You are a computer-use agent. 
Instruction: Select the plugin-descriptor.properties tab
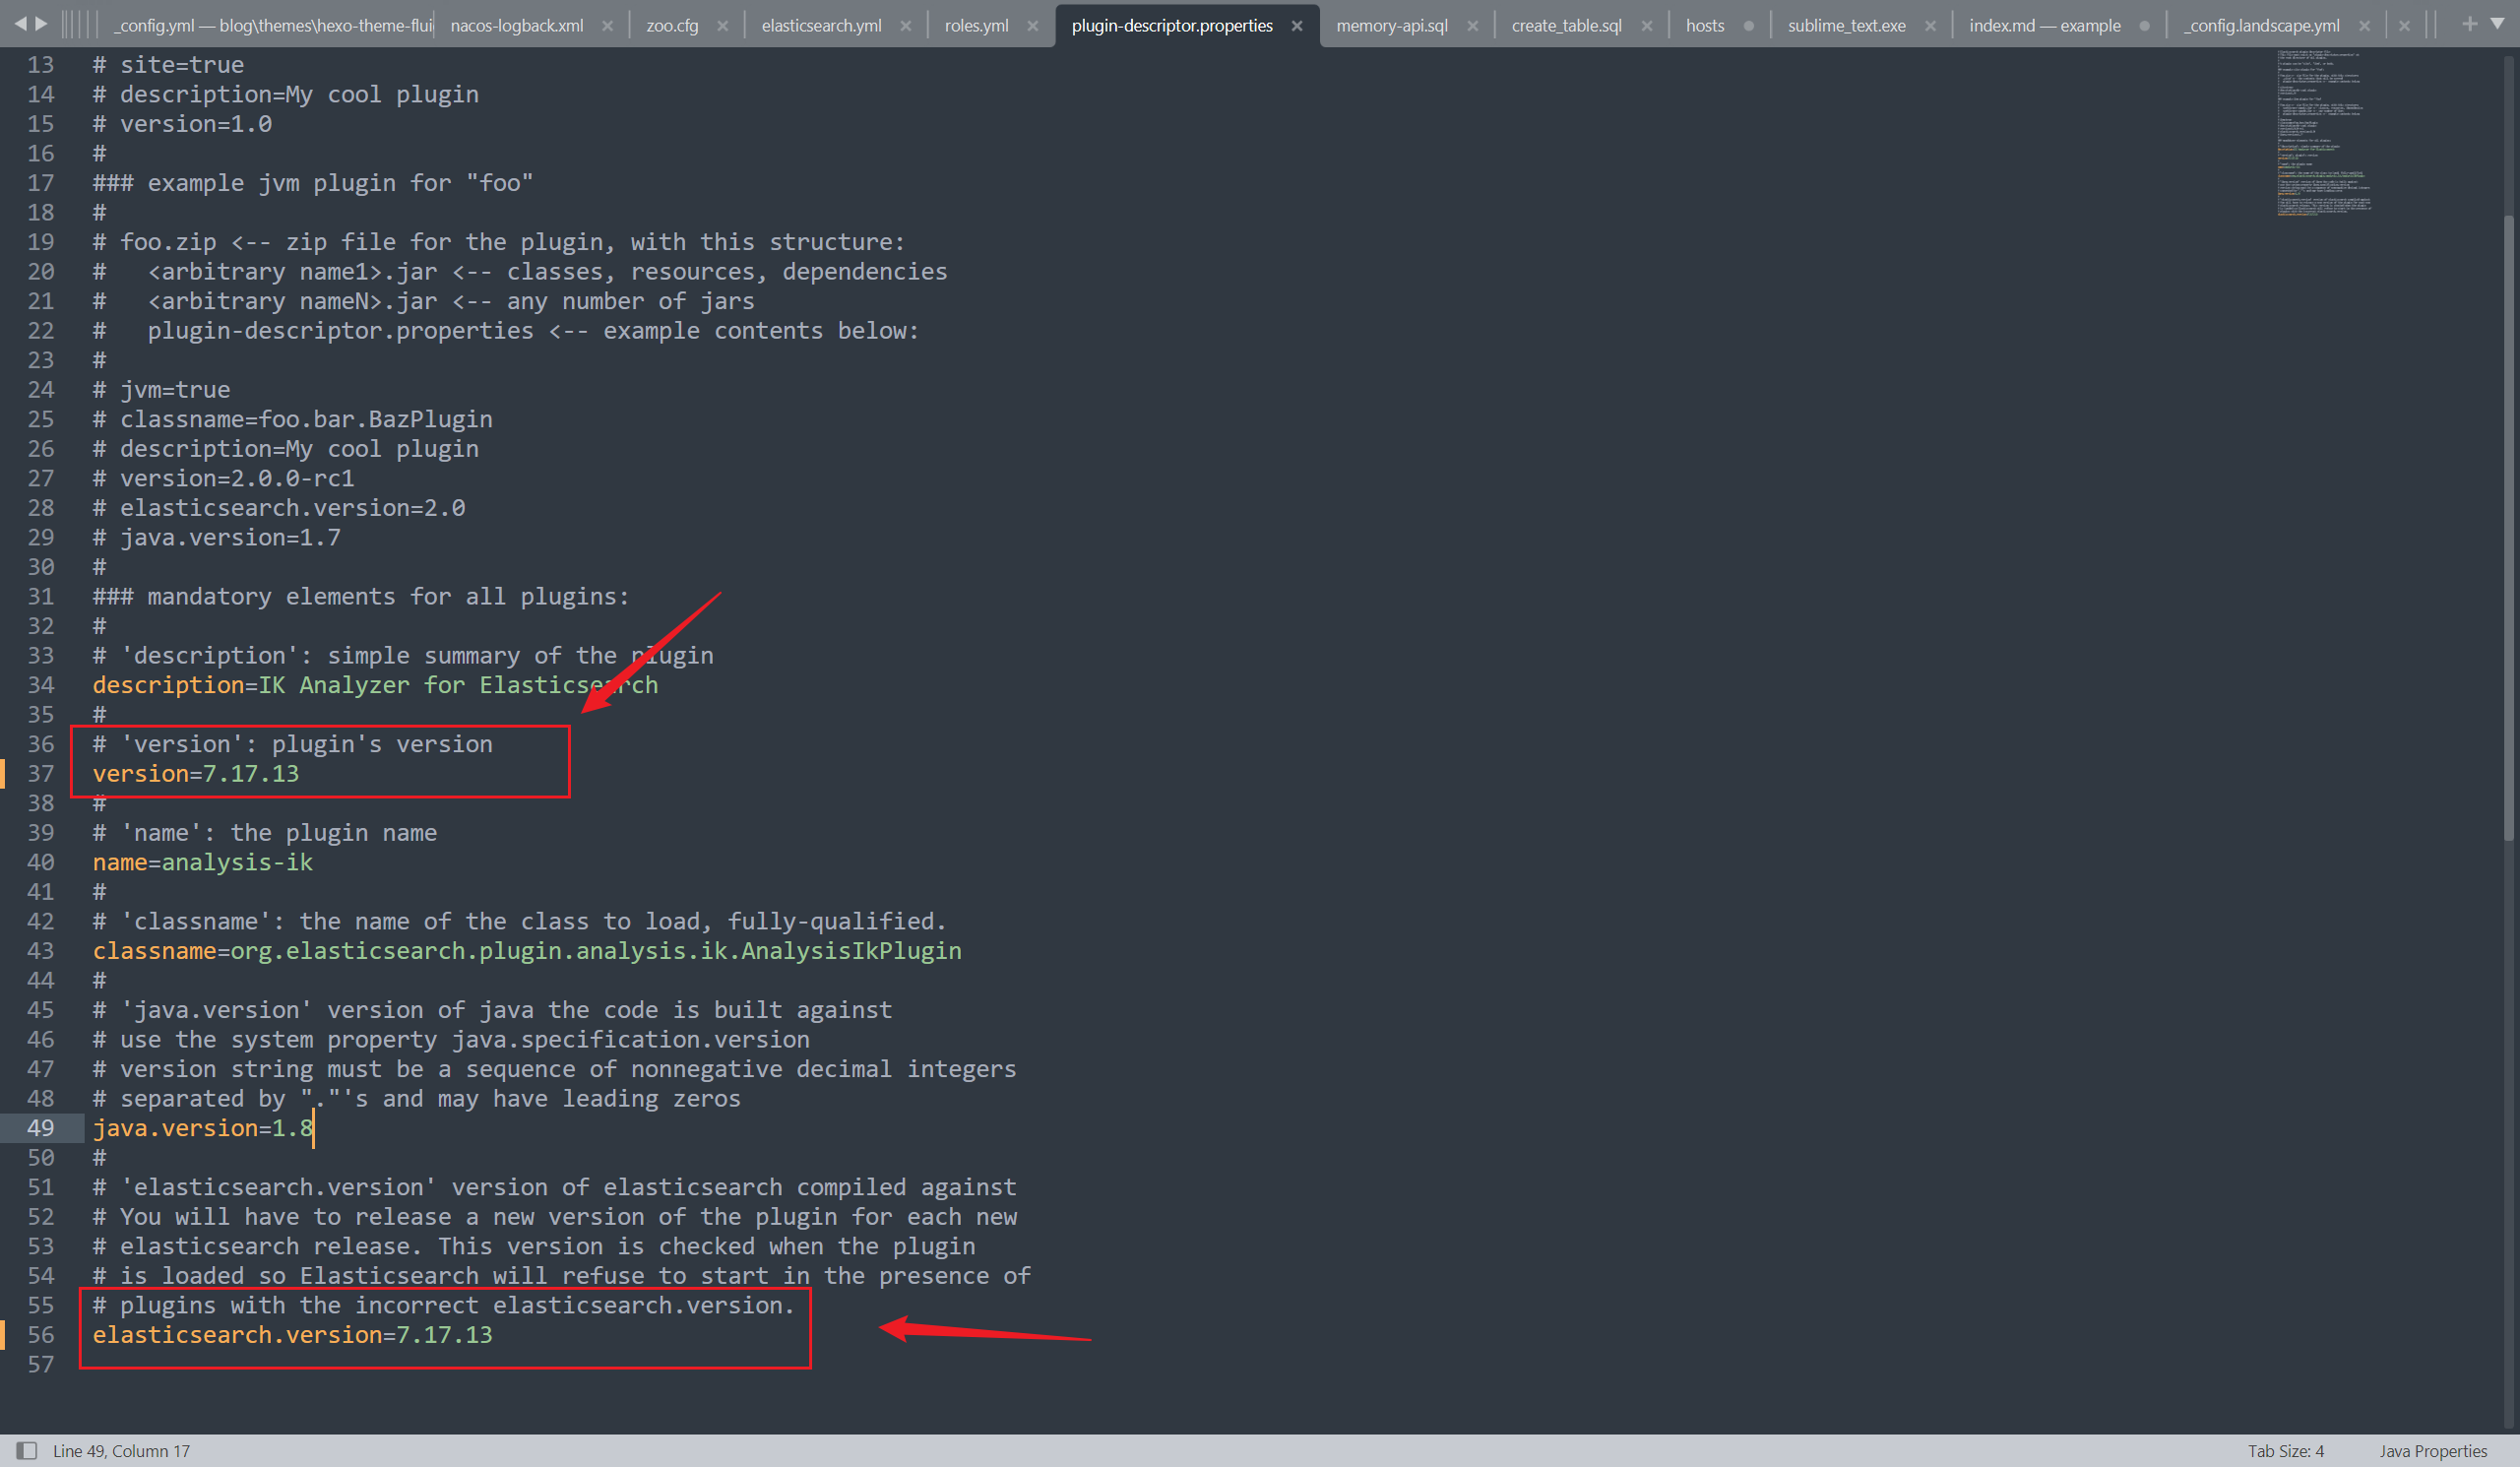point(1172,25)
